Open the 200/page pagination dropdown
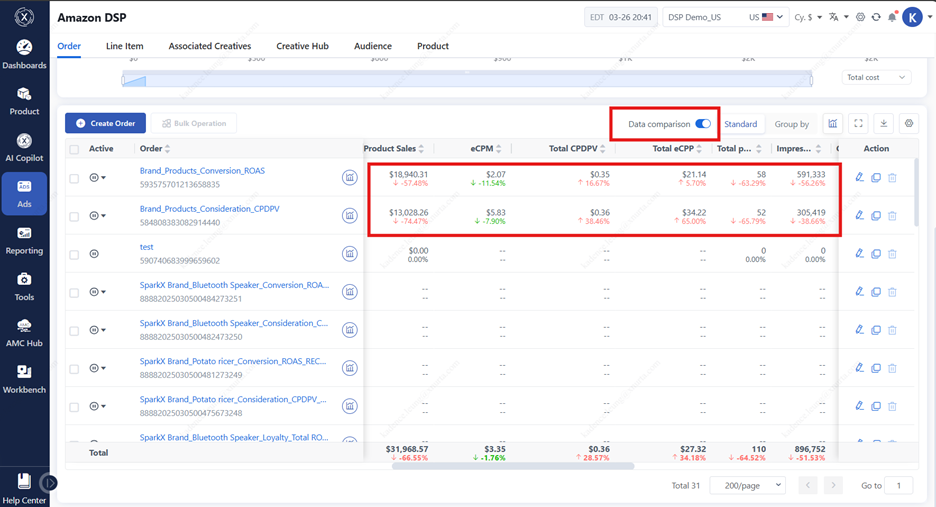Viewport: 936px width, 507px height. pos(746,485)
